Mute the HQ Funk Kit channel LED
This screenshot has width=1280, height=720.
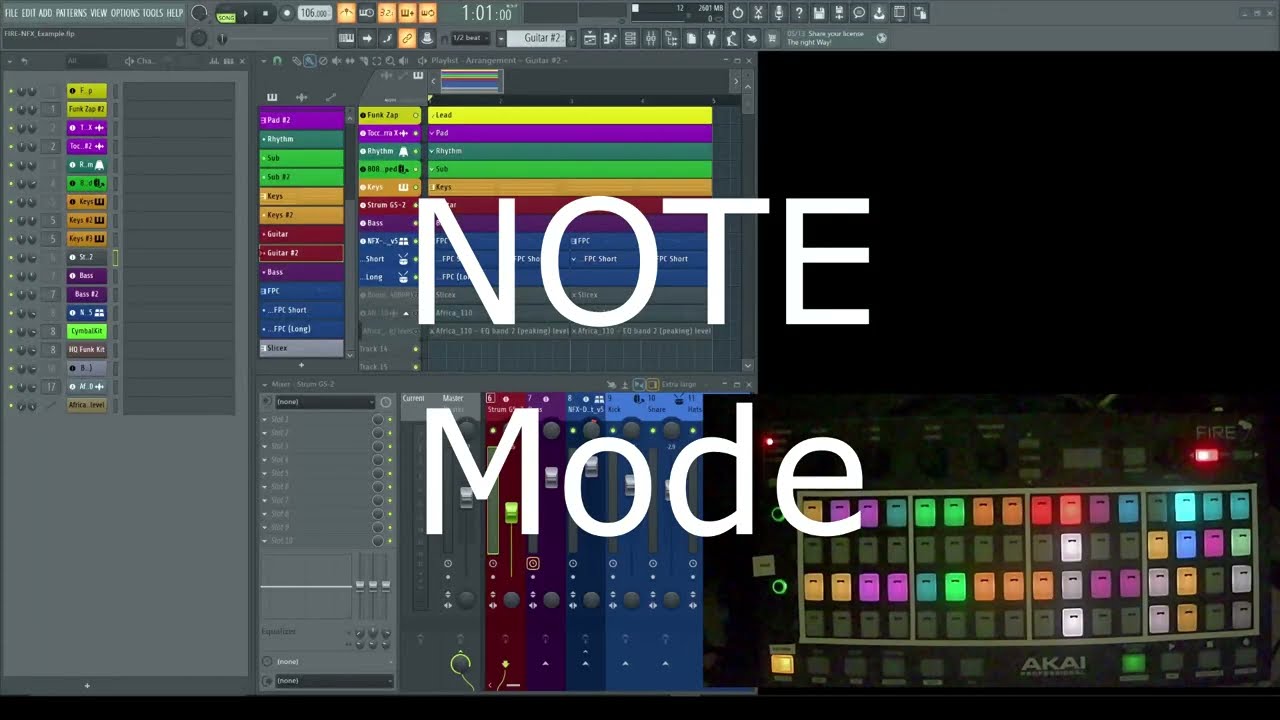pyautogui.click(x=11, y=350)
